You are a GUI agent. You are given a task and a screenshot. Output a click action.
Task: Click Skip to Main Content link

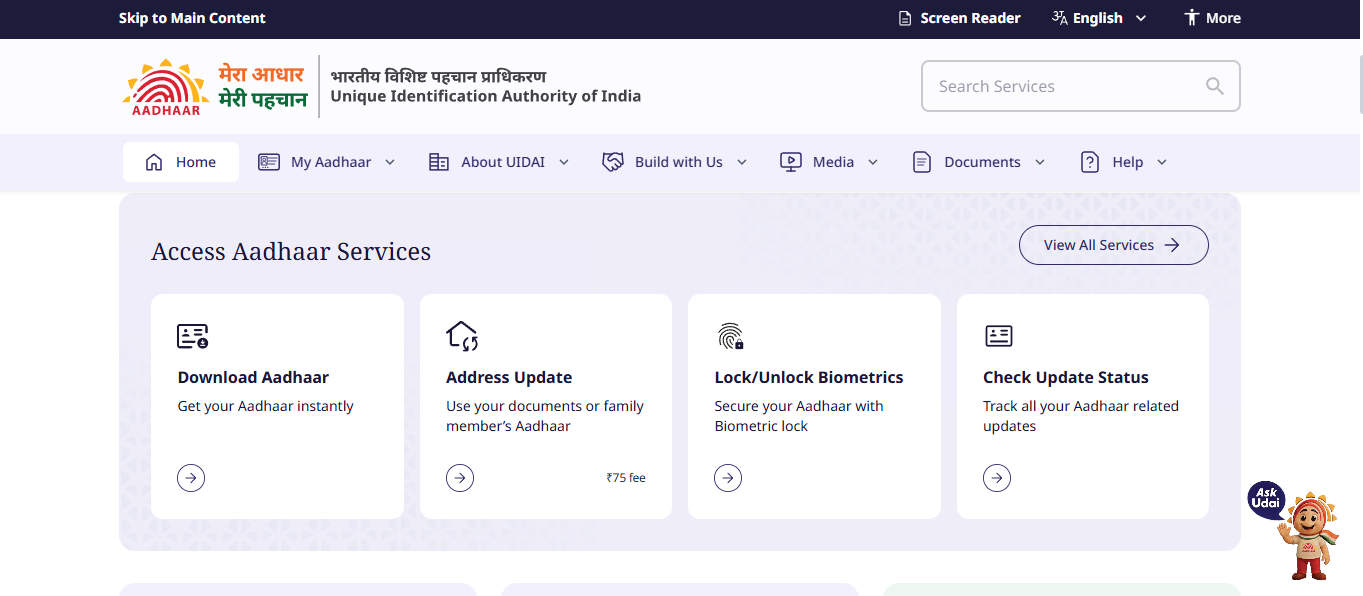[192, 18]
